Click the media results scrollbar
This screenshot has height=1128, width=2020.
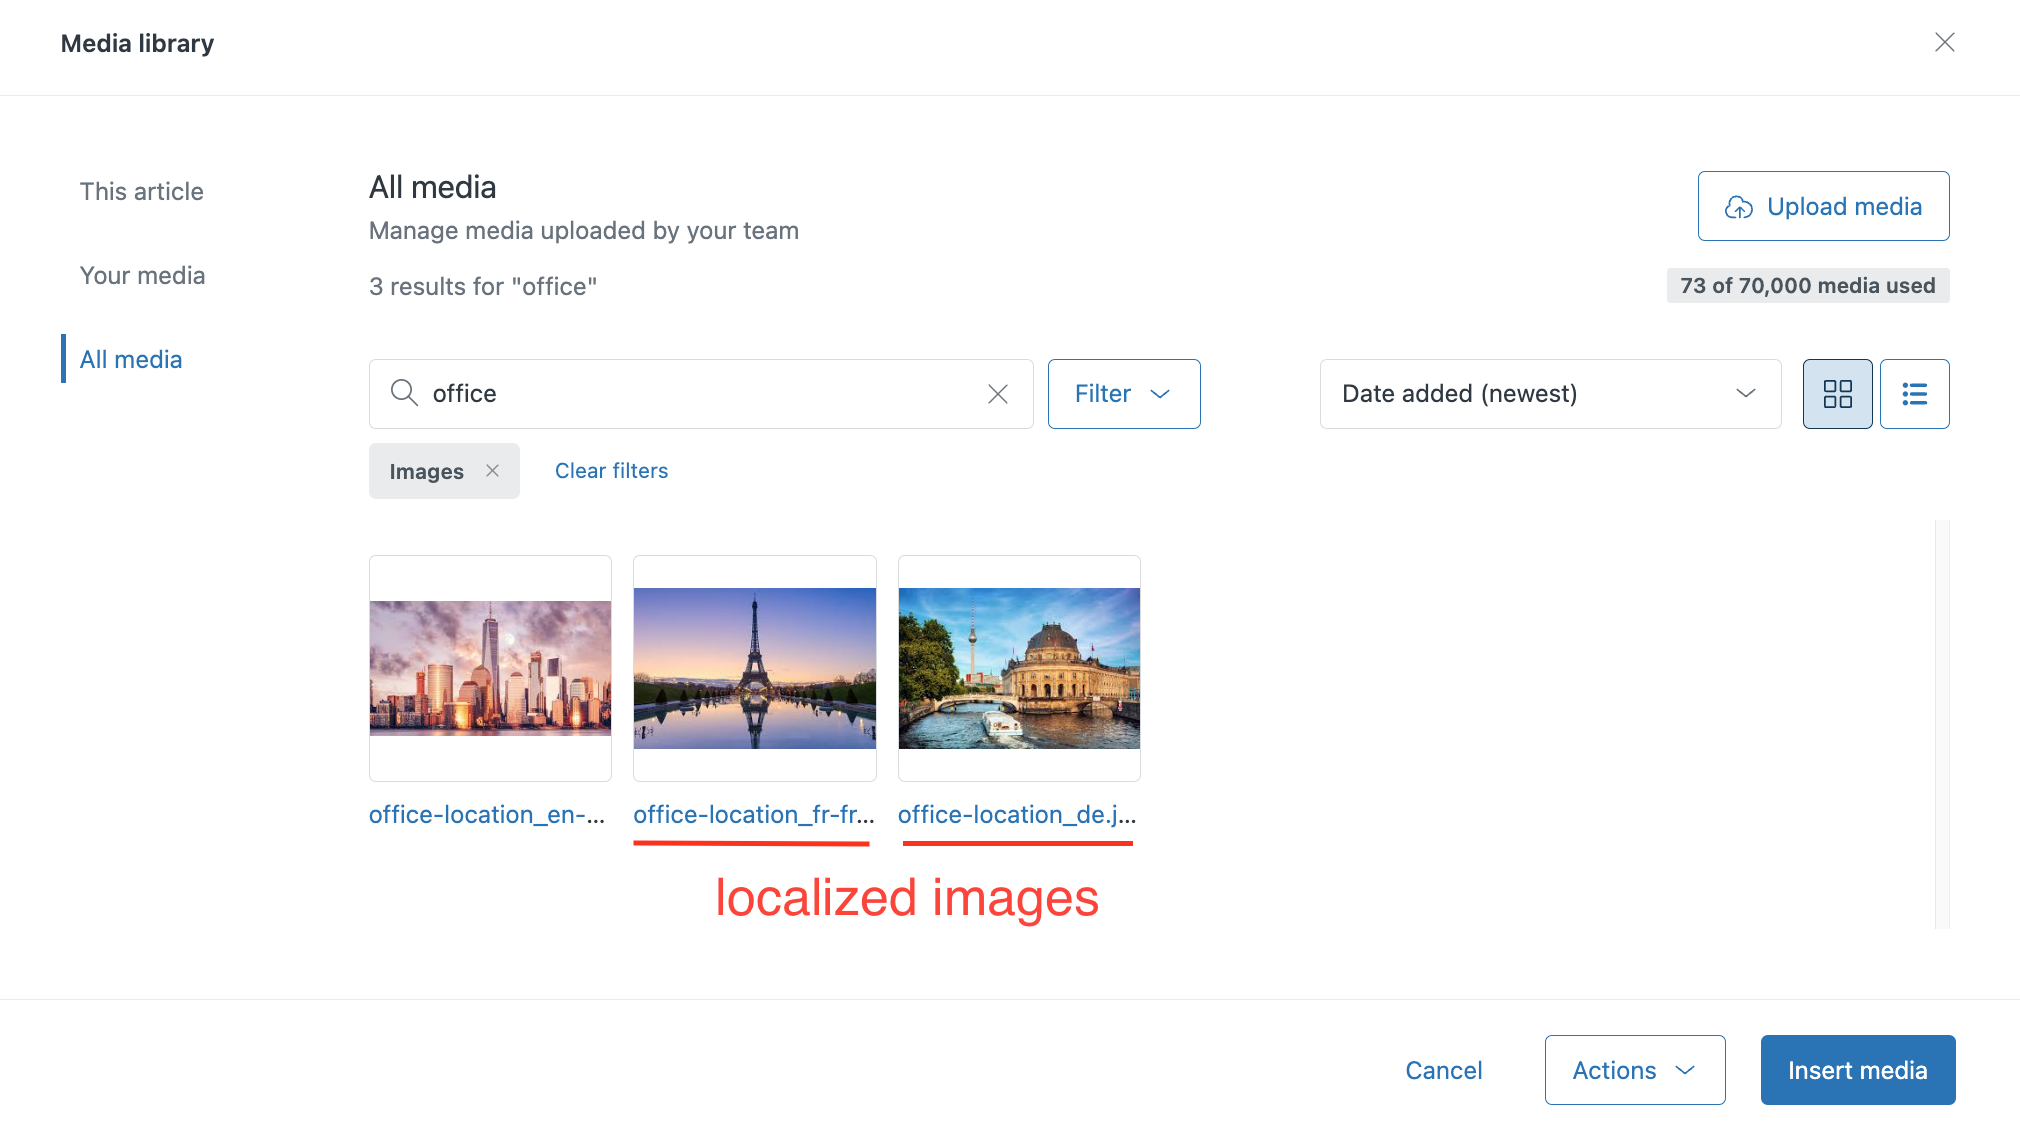pyautogui.click(x=1942, y=724)
